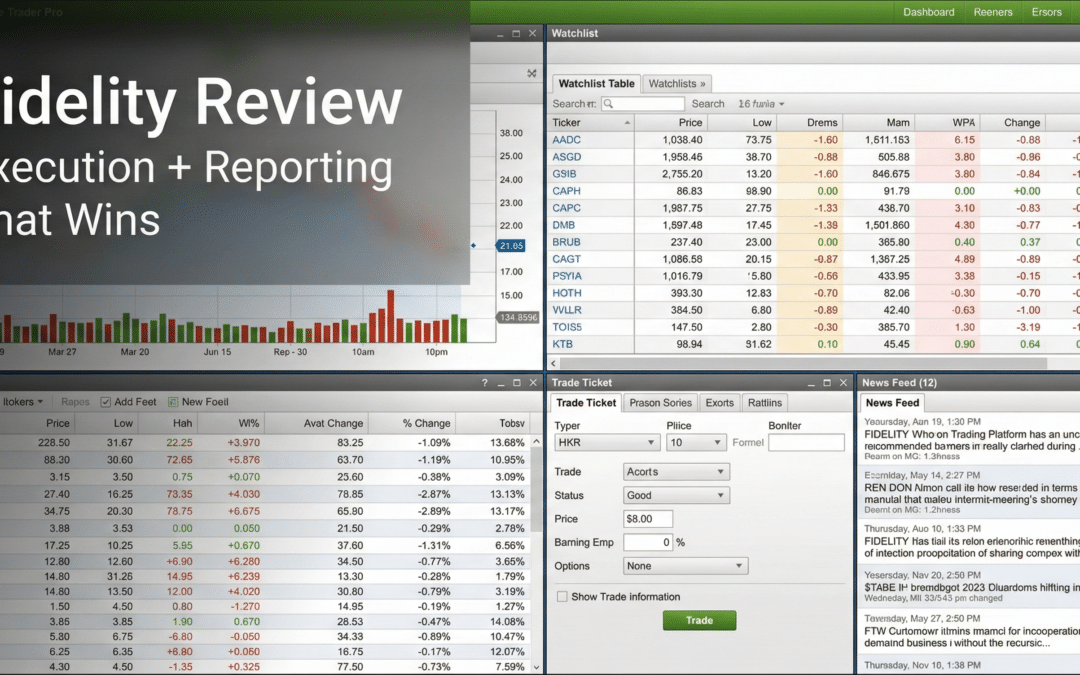Minimize the chart panel window
Image resolution: width=1080 pixels, height=675 pixels.
(500, 33)
